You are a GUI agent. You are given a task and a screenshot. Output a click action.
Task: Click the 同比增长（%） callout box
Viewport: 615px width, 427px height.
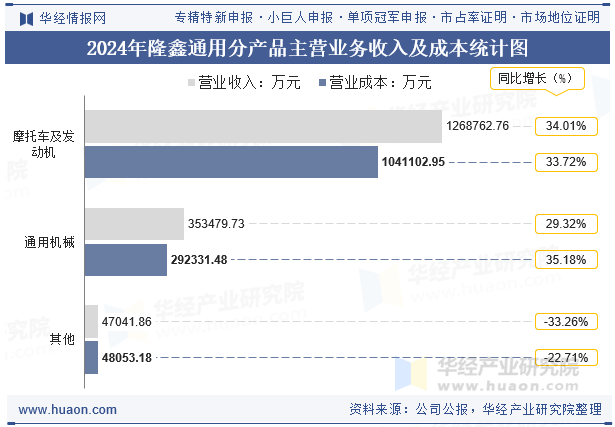pyautogui.click(x=537, y=78)
